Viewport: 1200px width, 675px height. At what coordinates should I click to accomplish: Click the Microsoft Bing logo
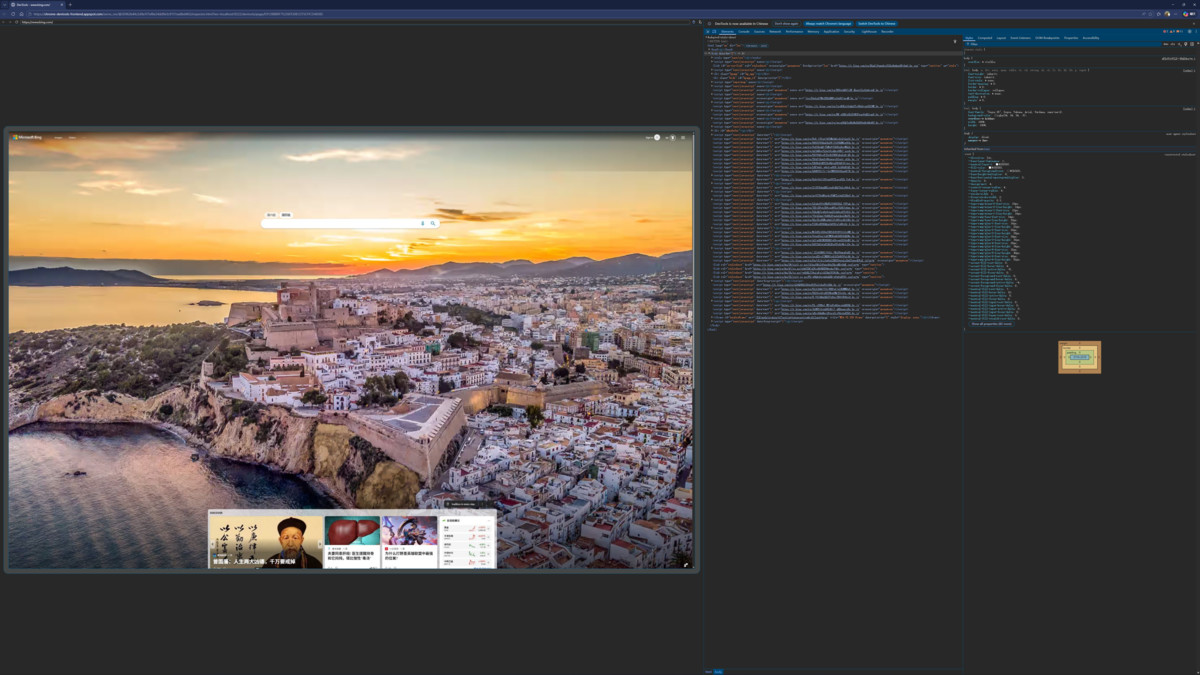point(27,137)
